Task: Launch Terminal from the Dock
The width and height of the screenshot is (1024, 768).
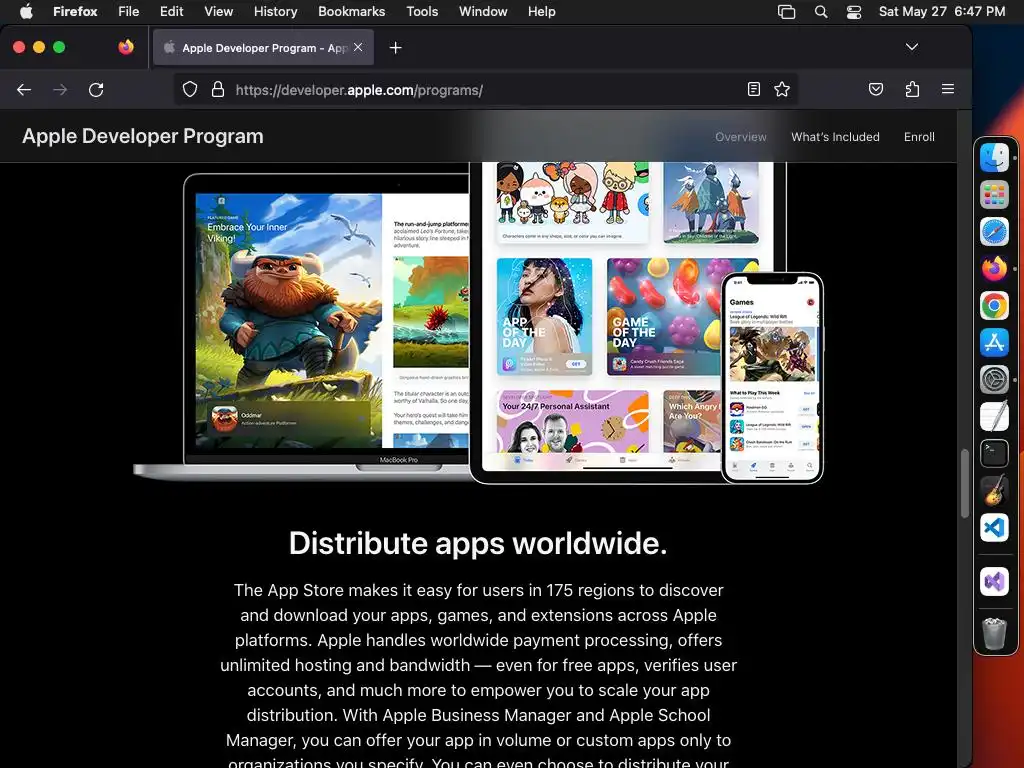Action: [994, 453]
